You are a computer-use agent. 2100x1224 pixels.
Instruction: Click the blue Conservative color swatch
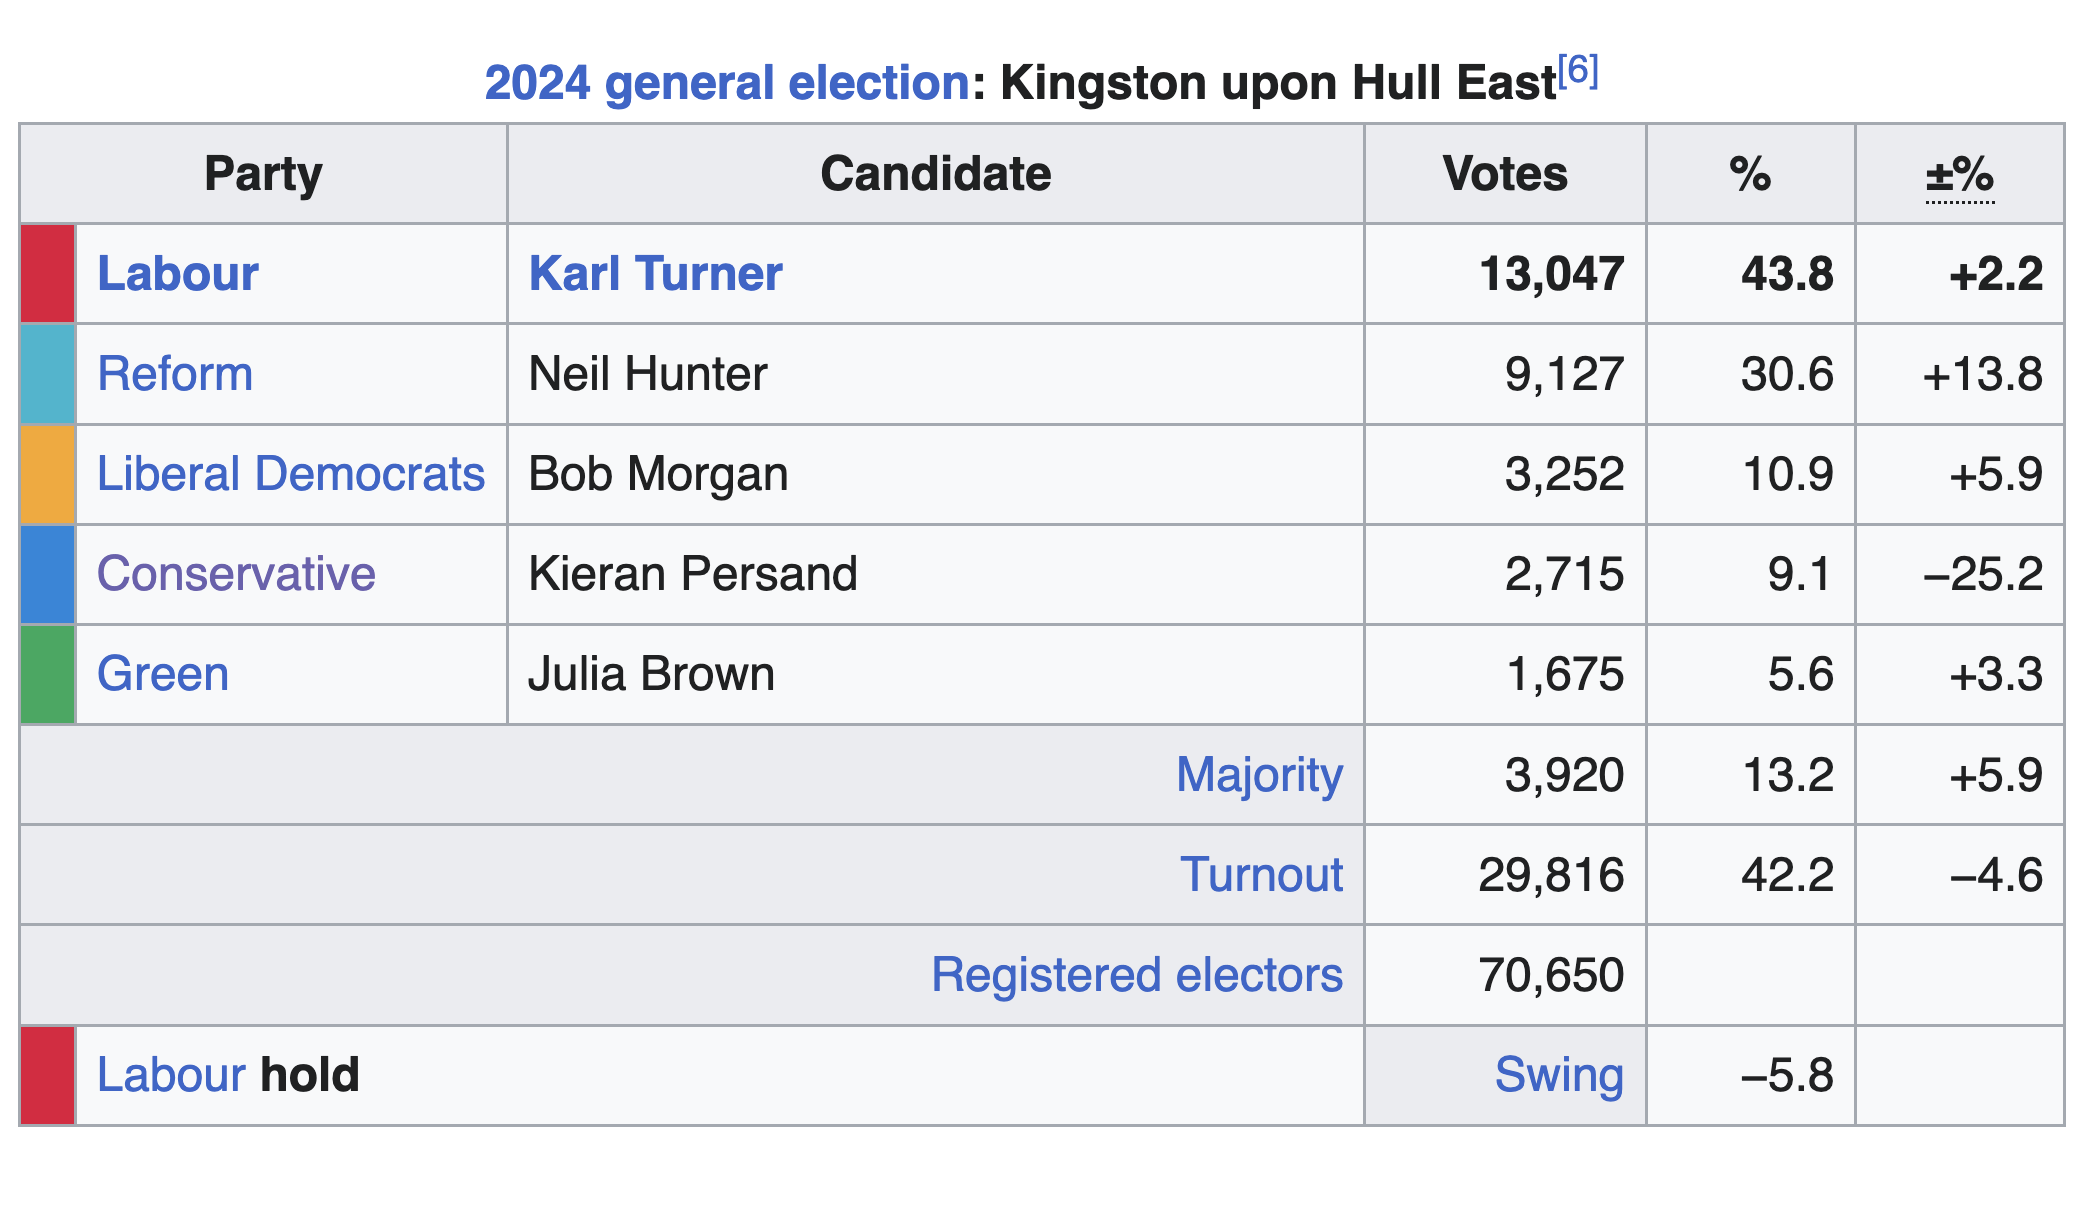pyautogui.click(x=48, y=574)
